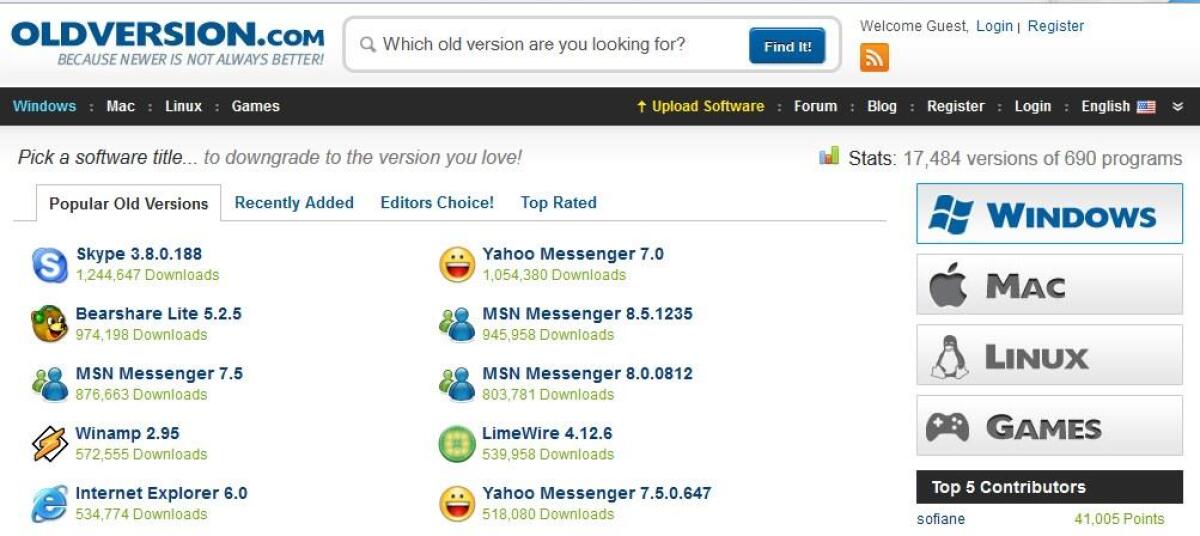Click the OldVersion.com logo
The height and width of the screenshot is (536, 1200).
coord(167,44)
